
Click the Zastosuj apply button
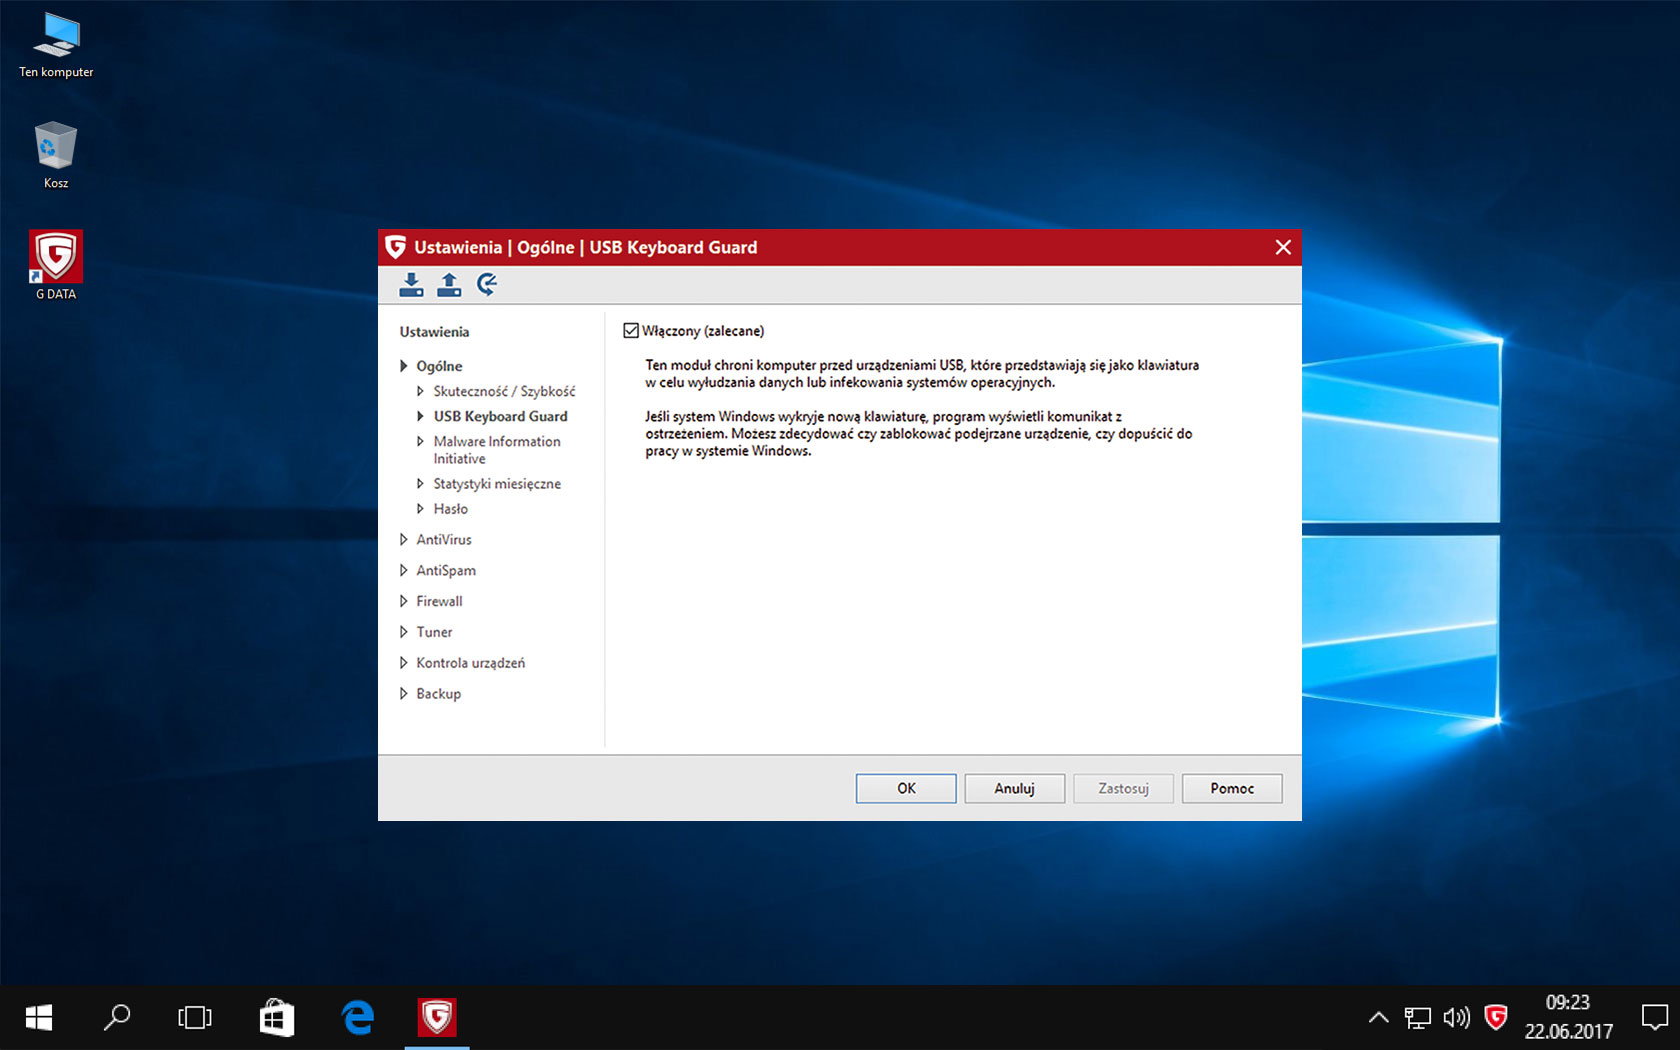(x=1123, y=789)
